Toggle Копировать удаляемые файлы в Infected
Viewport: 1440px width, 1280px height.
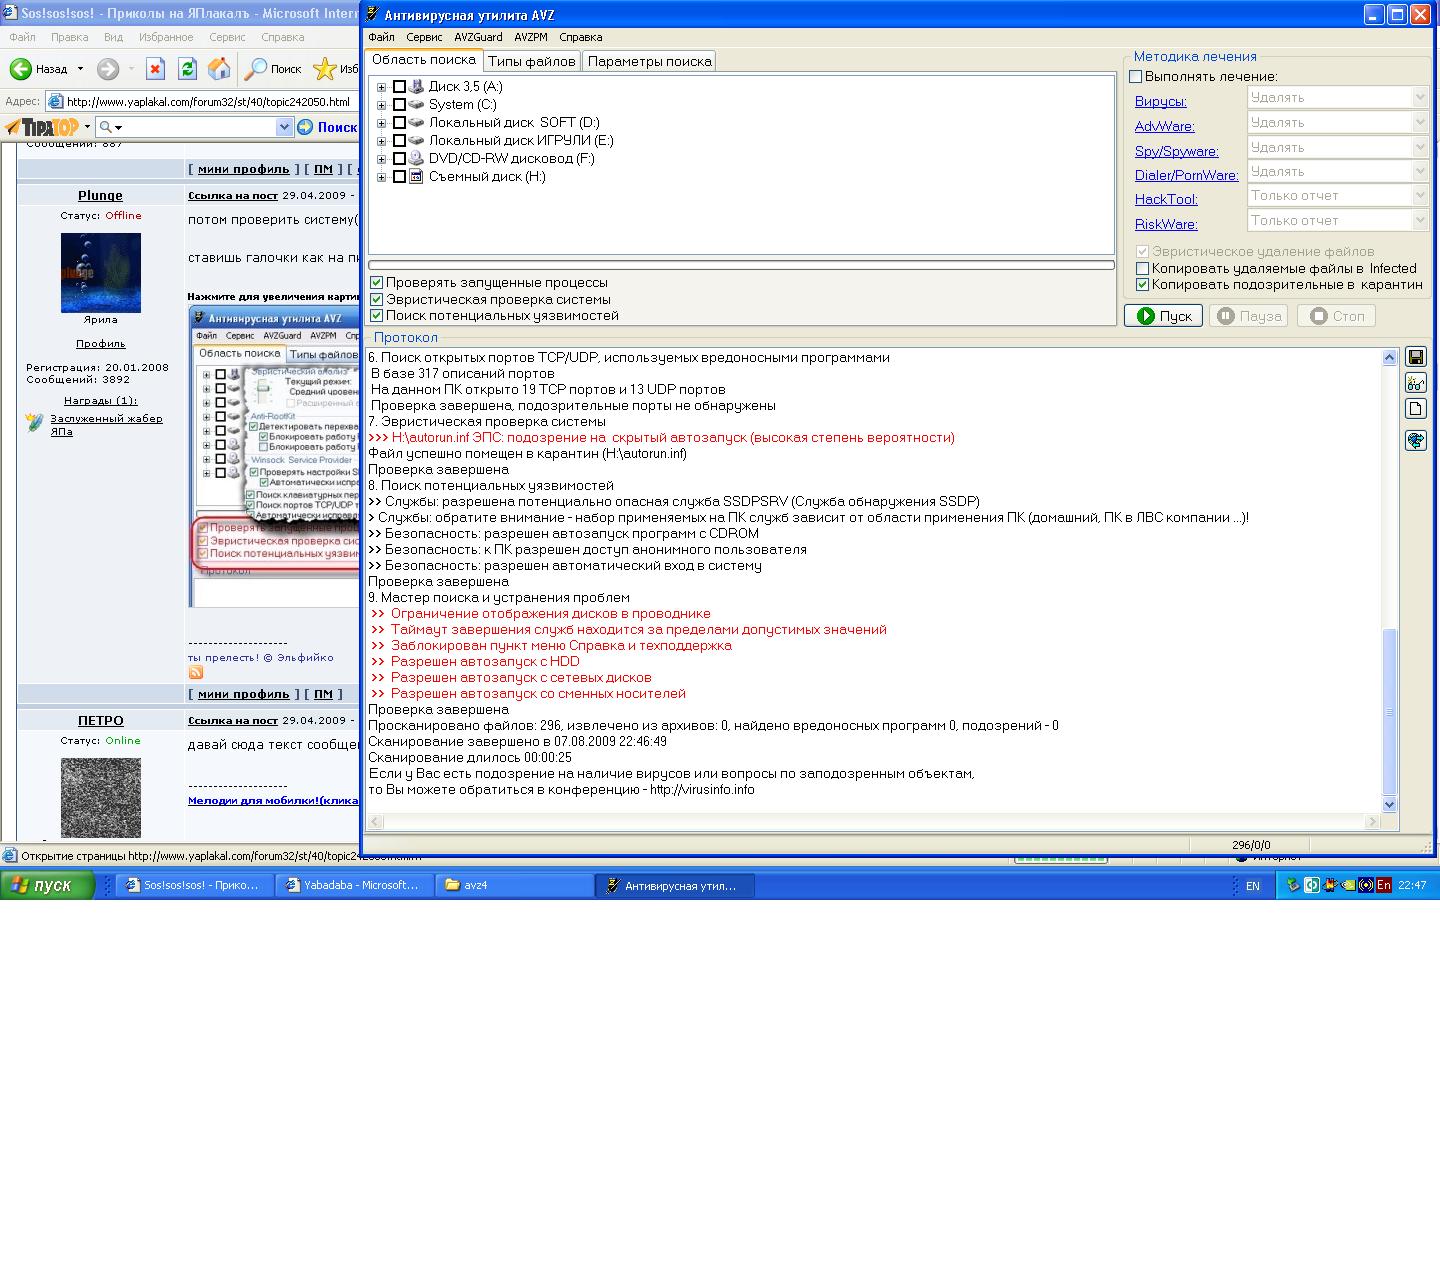tap(1142, 268)
